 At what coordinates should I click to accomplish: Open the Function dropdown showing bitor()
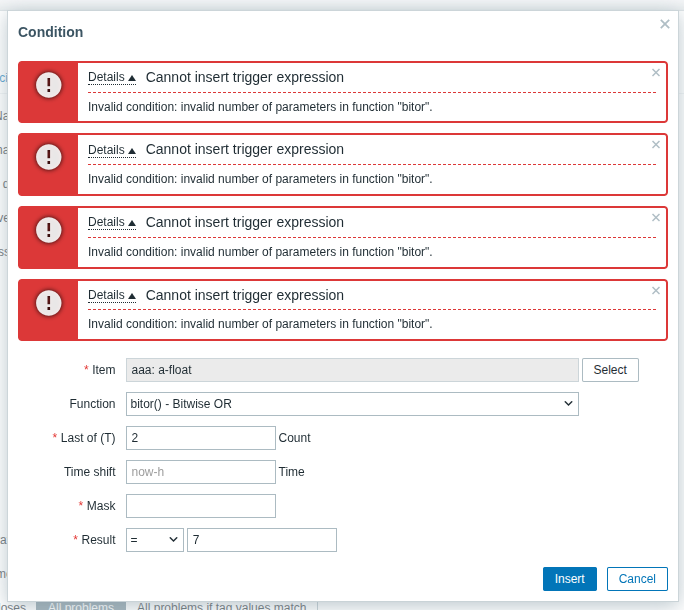click(x=352, y=404)
